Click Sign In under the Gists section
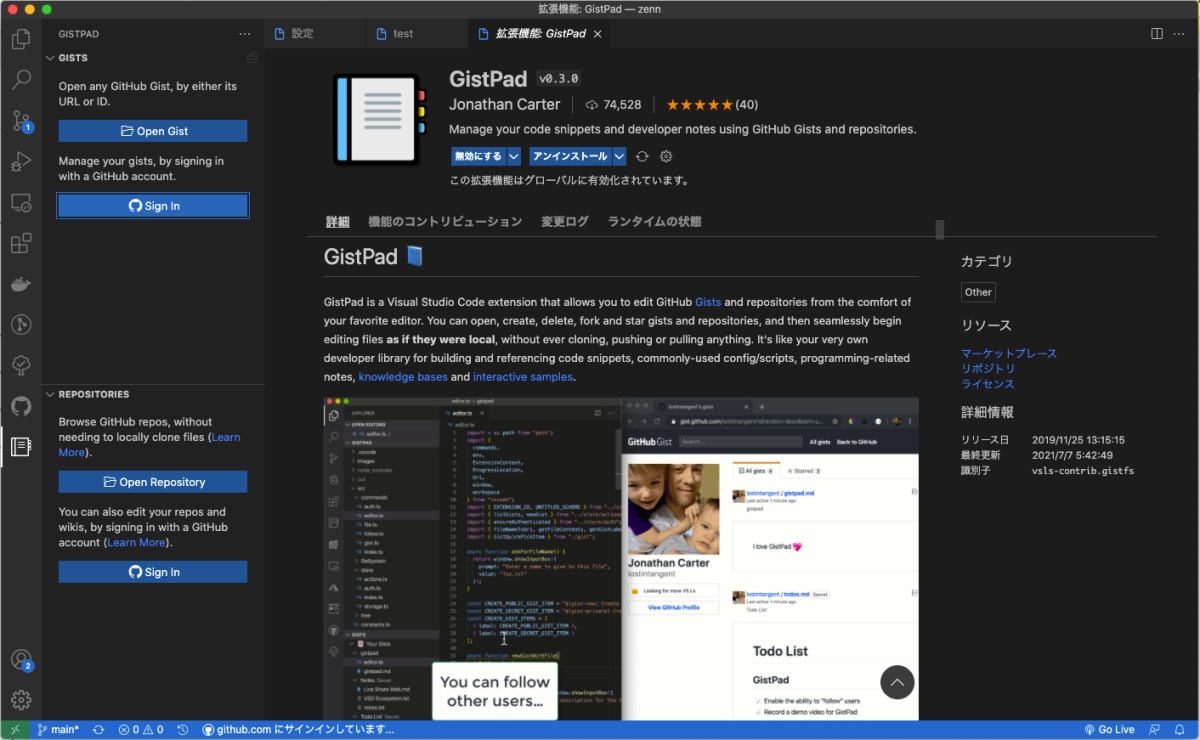 click(153, 206)
